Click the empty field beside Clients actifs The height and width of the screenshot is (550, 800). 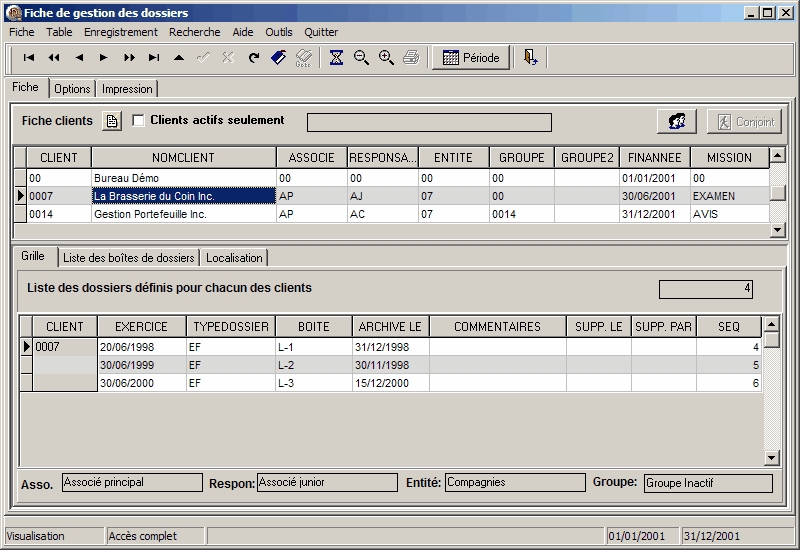(428, 122)
